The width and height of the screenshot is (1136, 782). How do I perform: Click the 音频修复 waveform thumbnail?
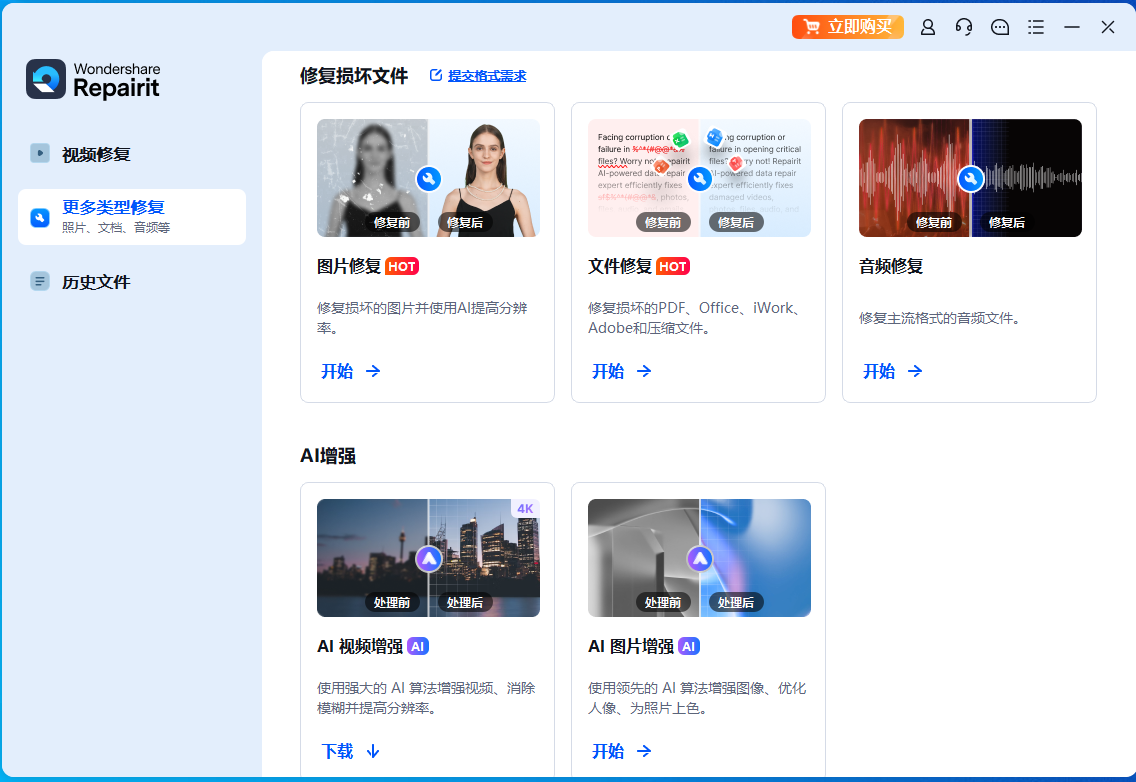click(x=970, y=178)
